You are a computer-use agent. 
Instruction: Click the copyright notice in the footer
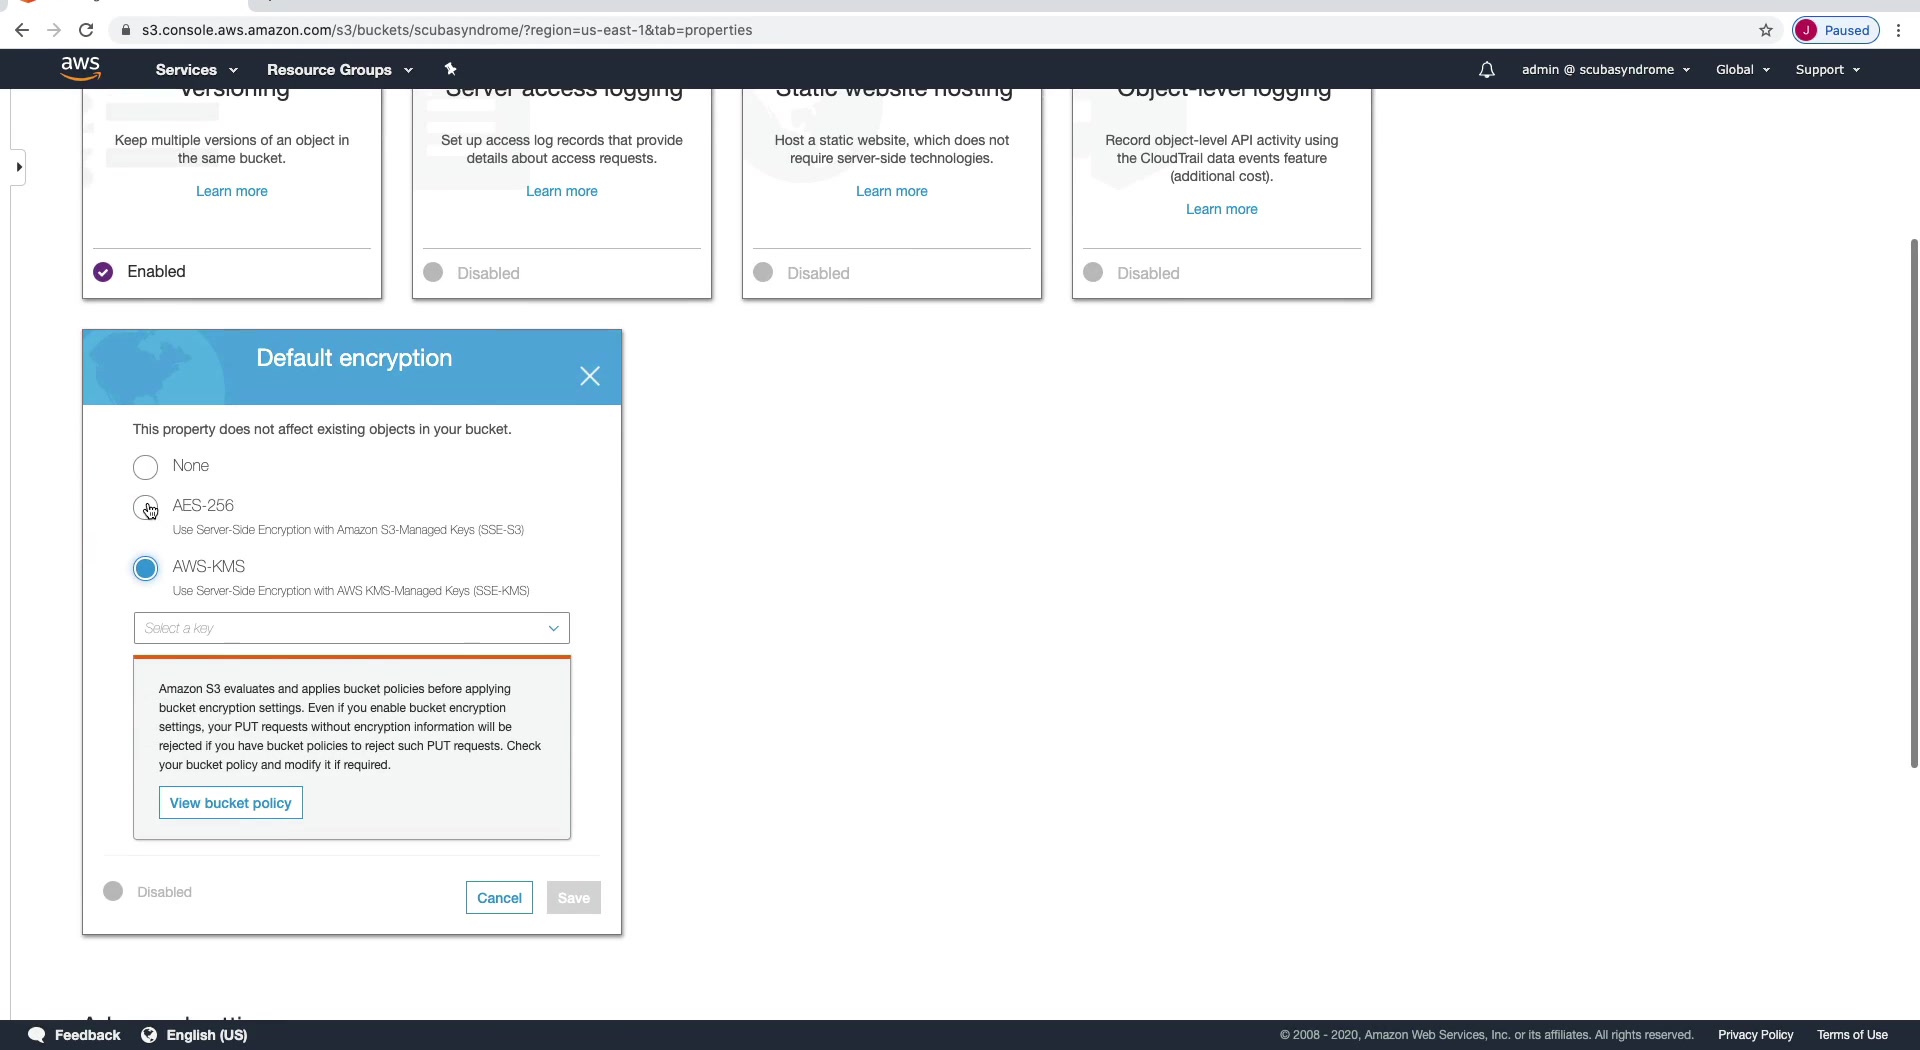click(1486, 1035)
